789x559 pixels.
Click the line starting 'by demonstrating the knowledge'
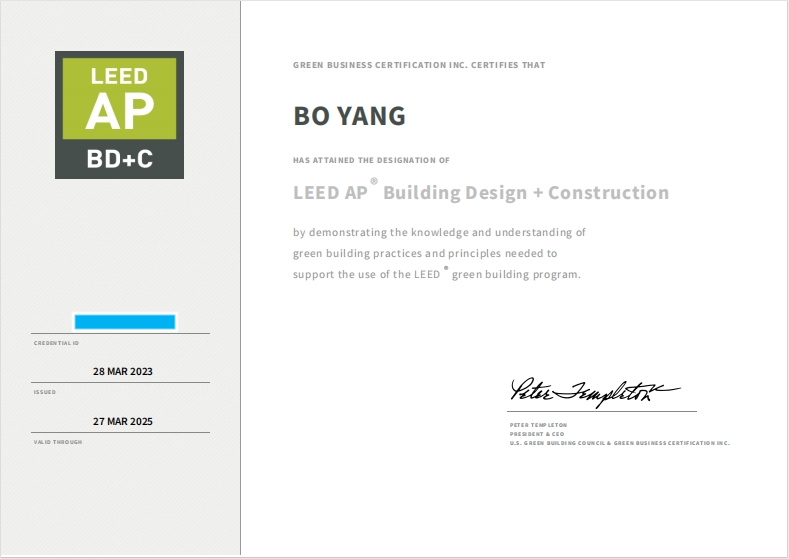pyautogui.click(x=439, y=232)
